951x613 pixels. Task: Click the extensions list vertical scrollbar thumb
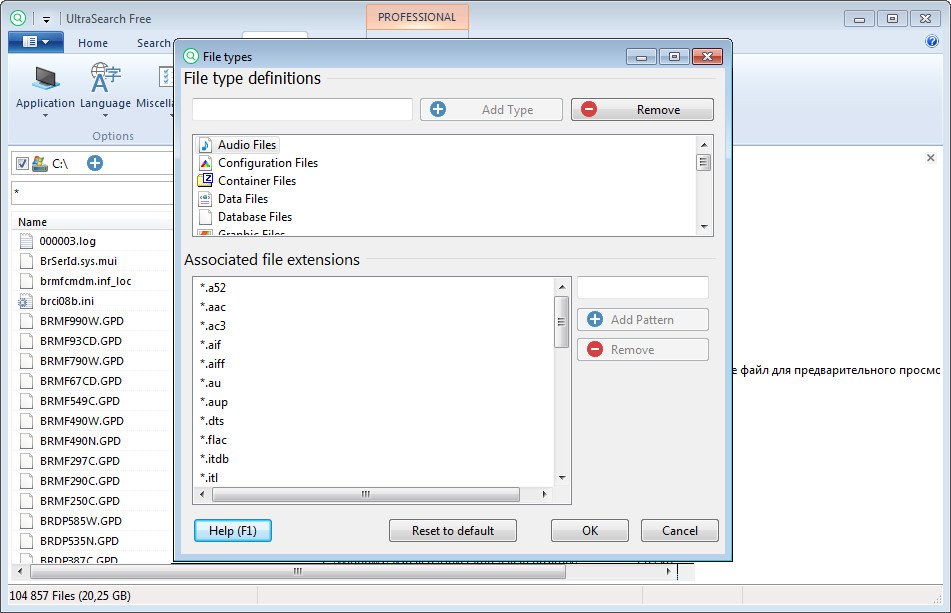pos(561,322)
